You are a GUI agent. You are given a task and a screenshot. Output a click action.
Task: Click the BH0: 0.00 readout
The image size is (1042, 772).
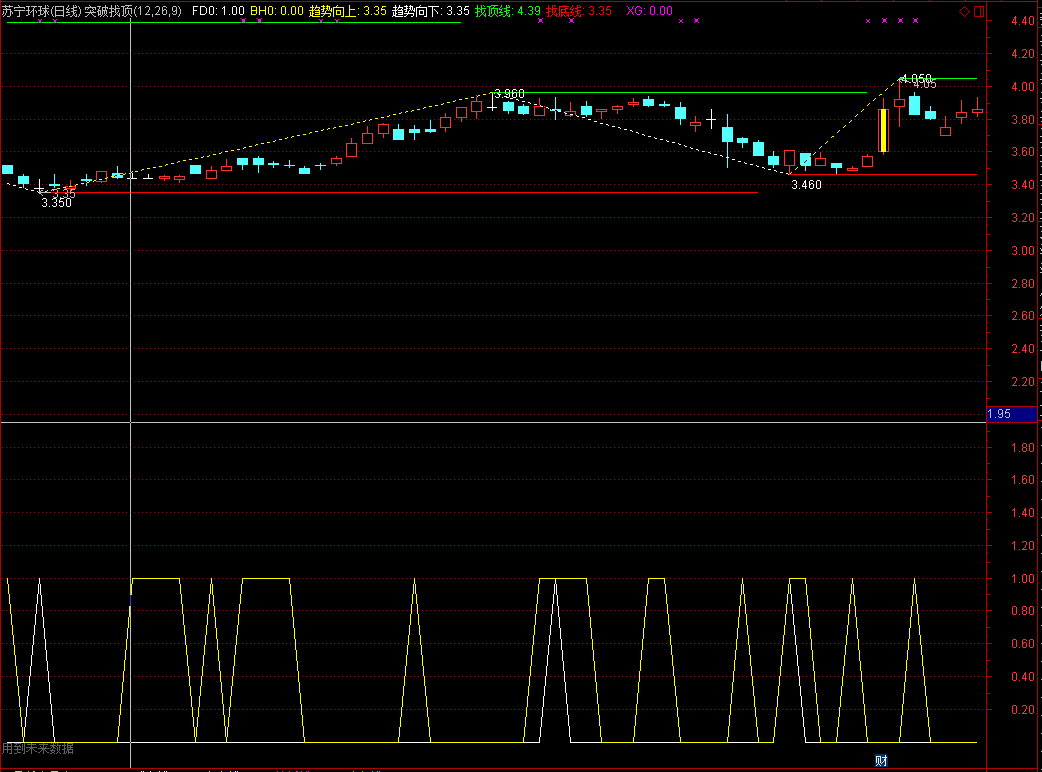pos(276,11)
